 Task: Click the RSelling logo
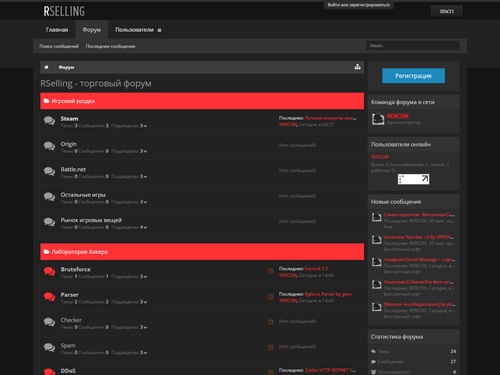[64, 11]
